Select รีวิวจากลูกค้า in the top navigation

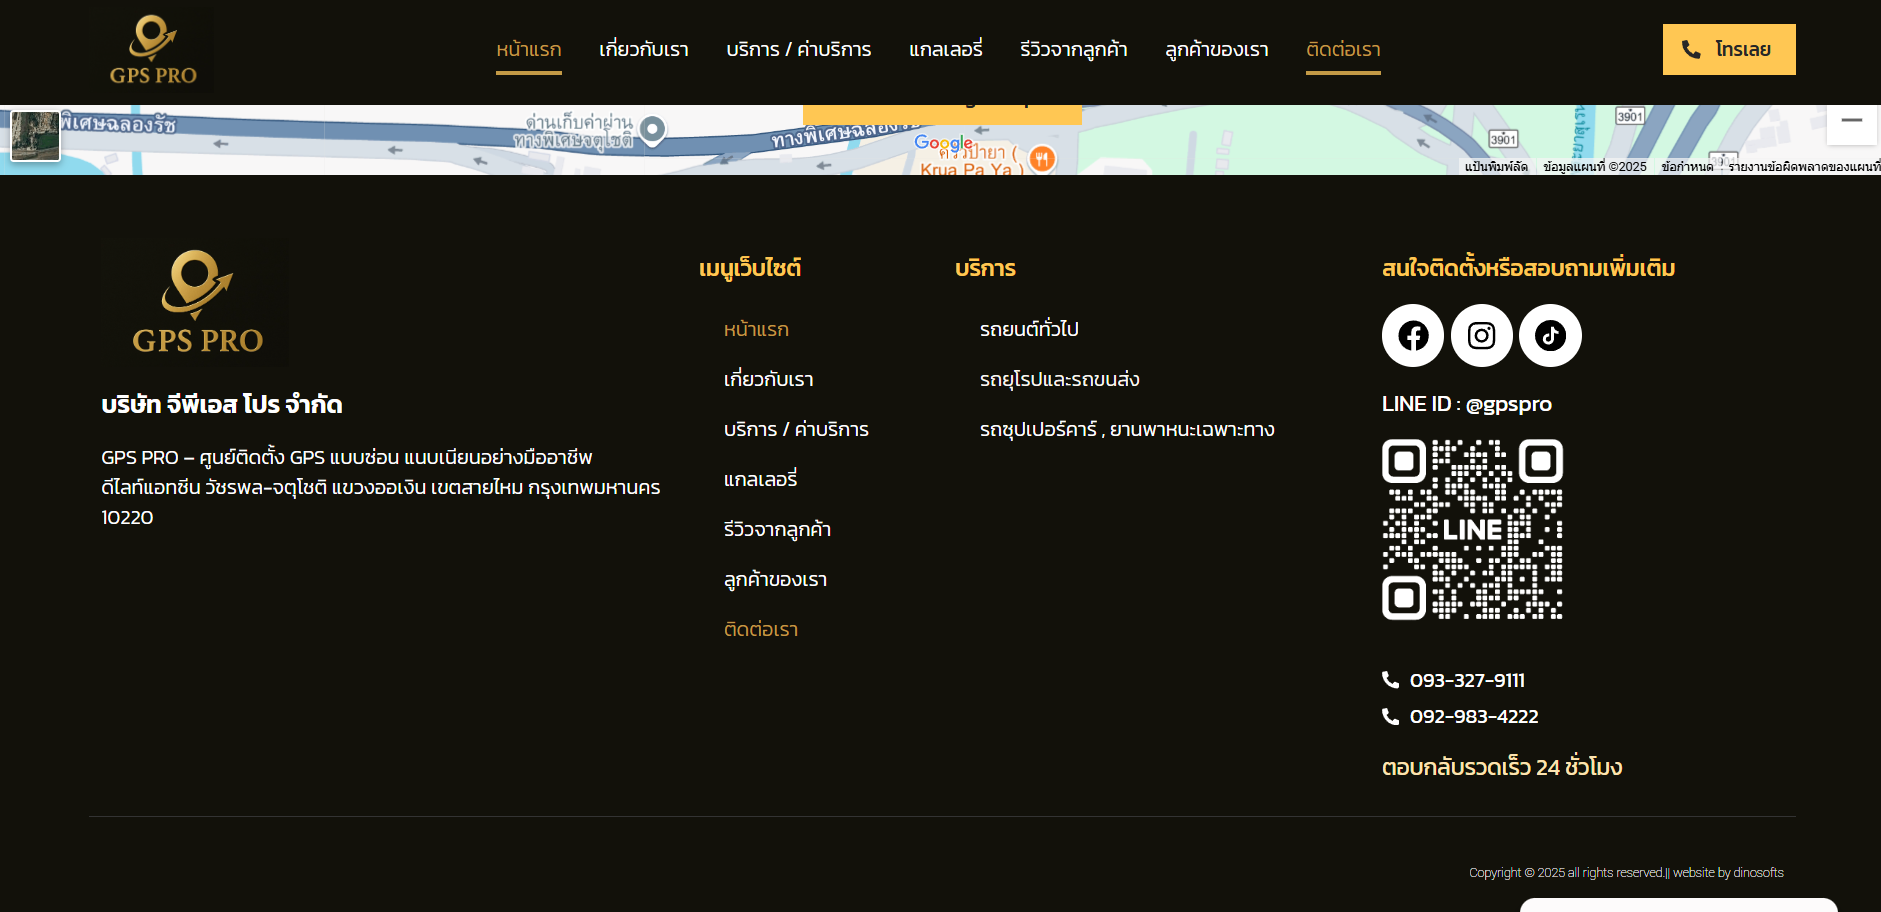[x=1073, y=50]
